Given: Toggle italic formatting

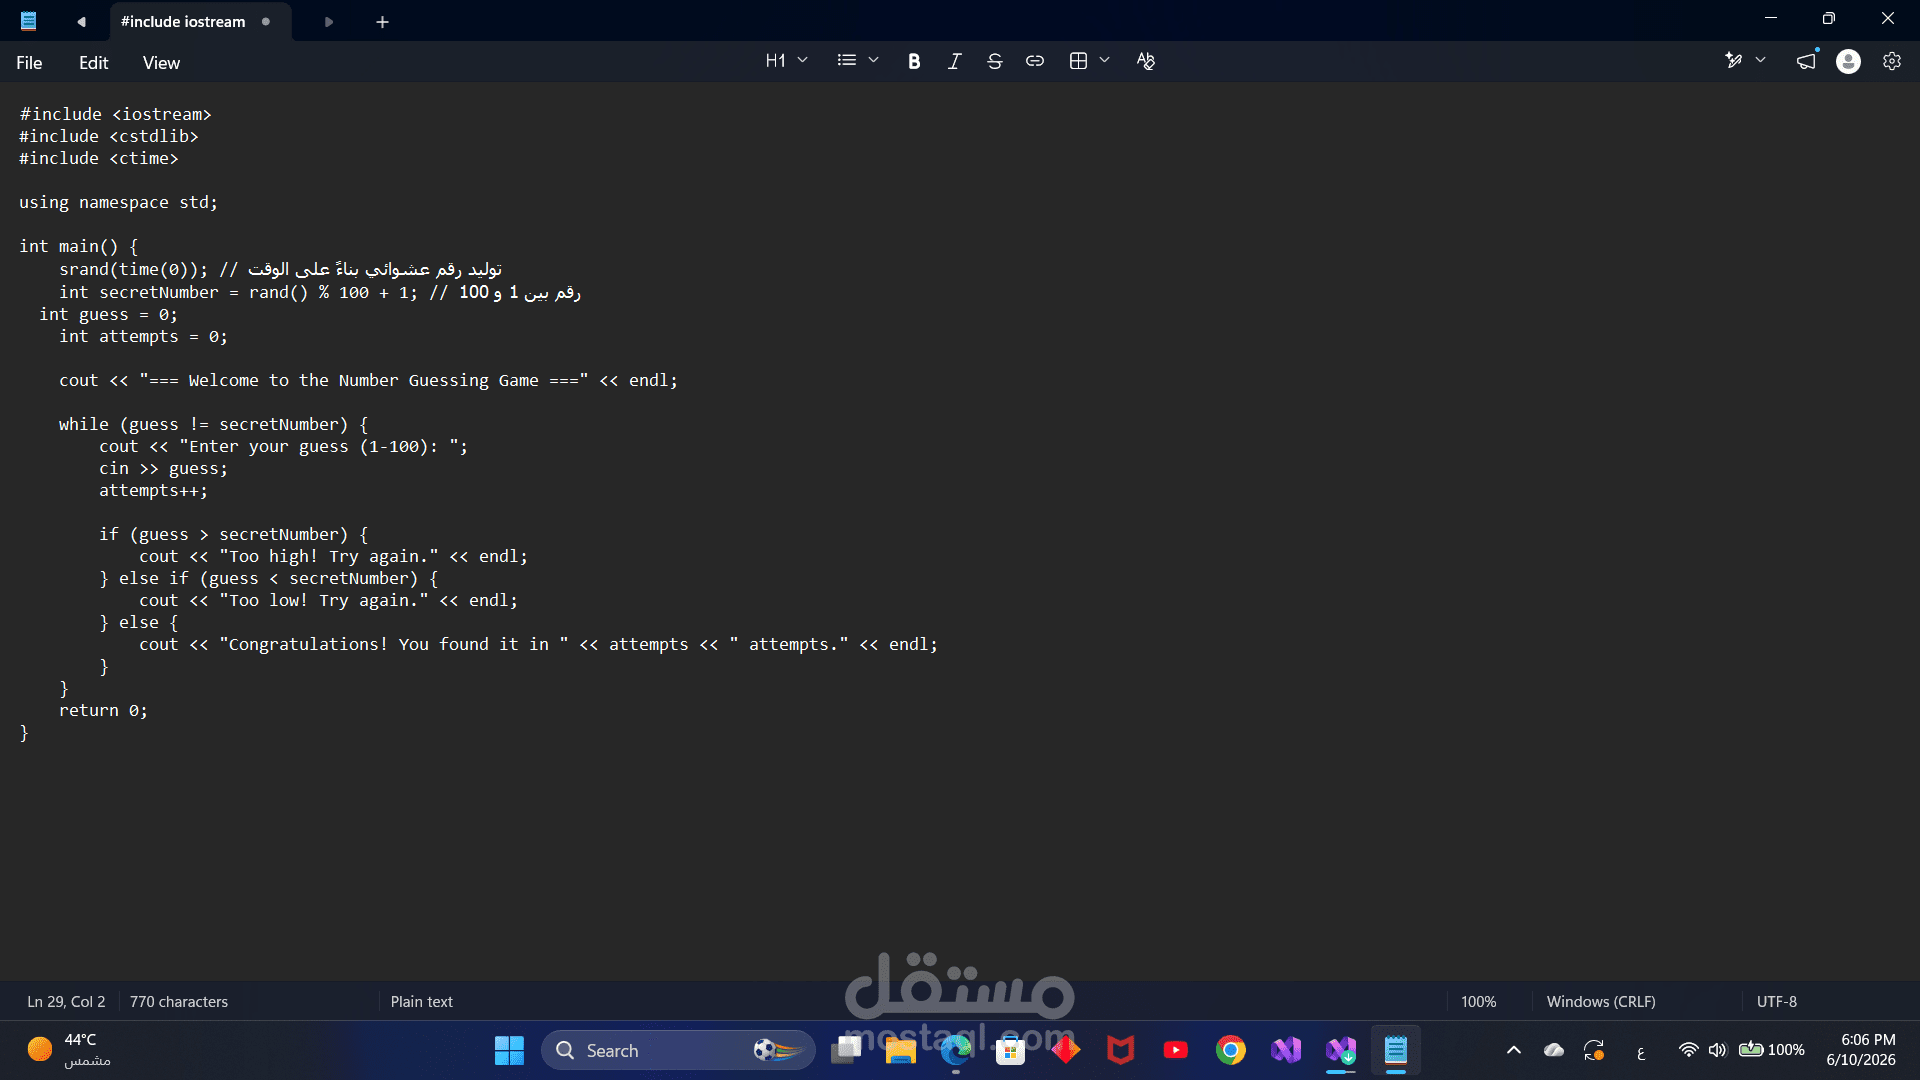Looking at the screenshot, I should point(954,61).
